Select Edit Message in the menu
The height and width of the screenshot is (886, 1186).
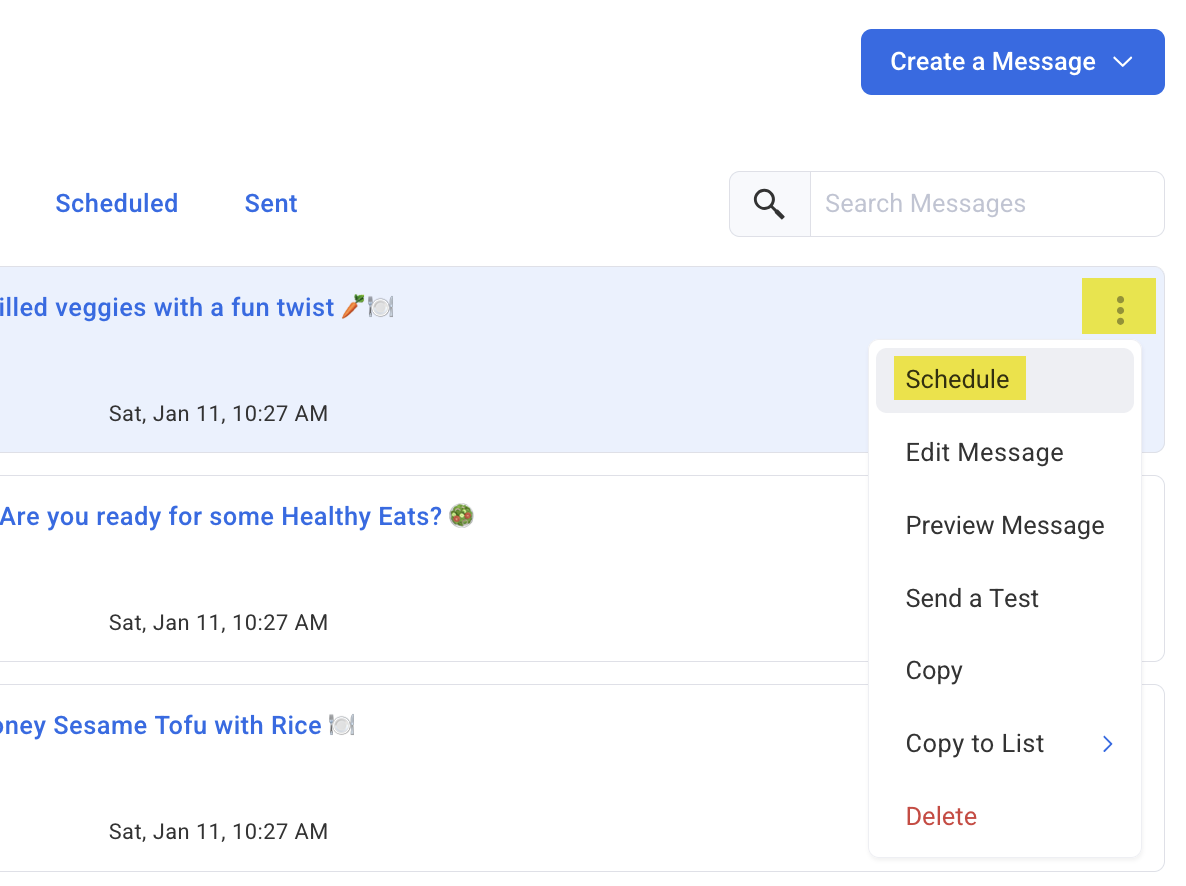(984, 452)
